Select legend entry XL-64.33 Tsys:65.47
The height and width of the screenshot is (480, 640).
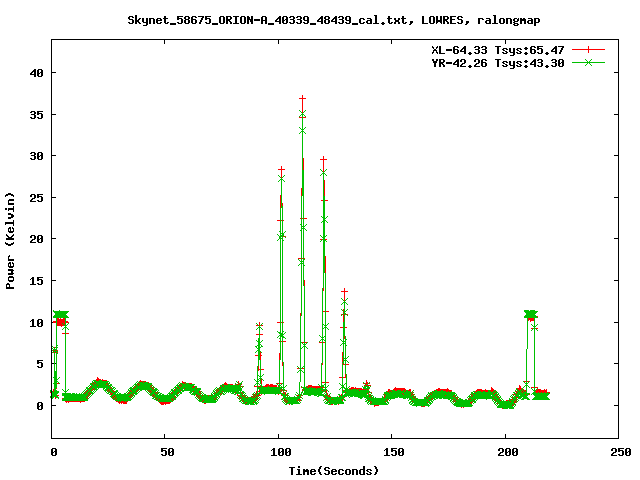point(498,50)
